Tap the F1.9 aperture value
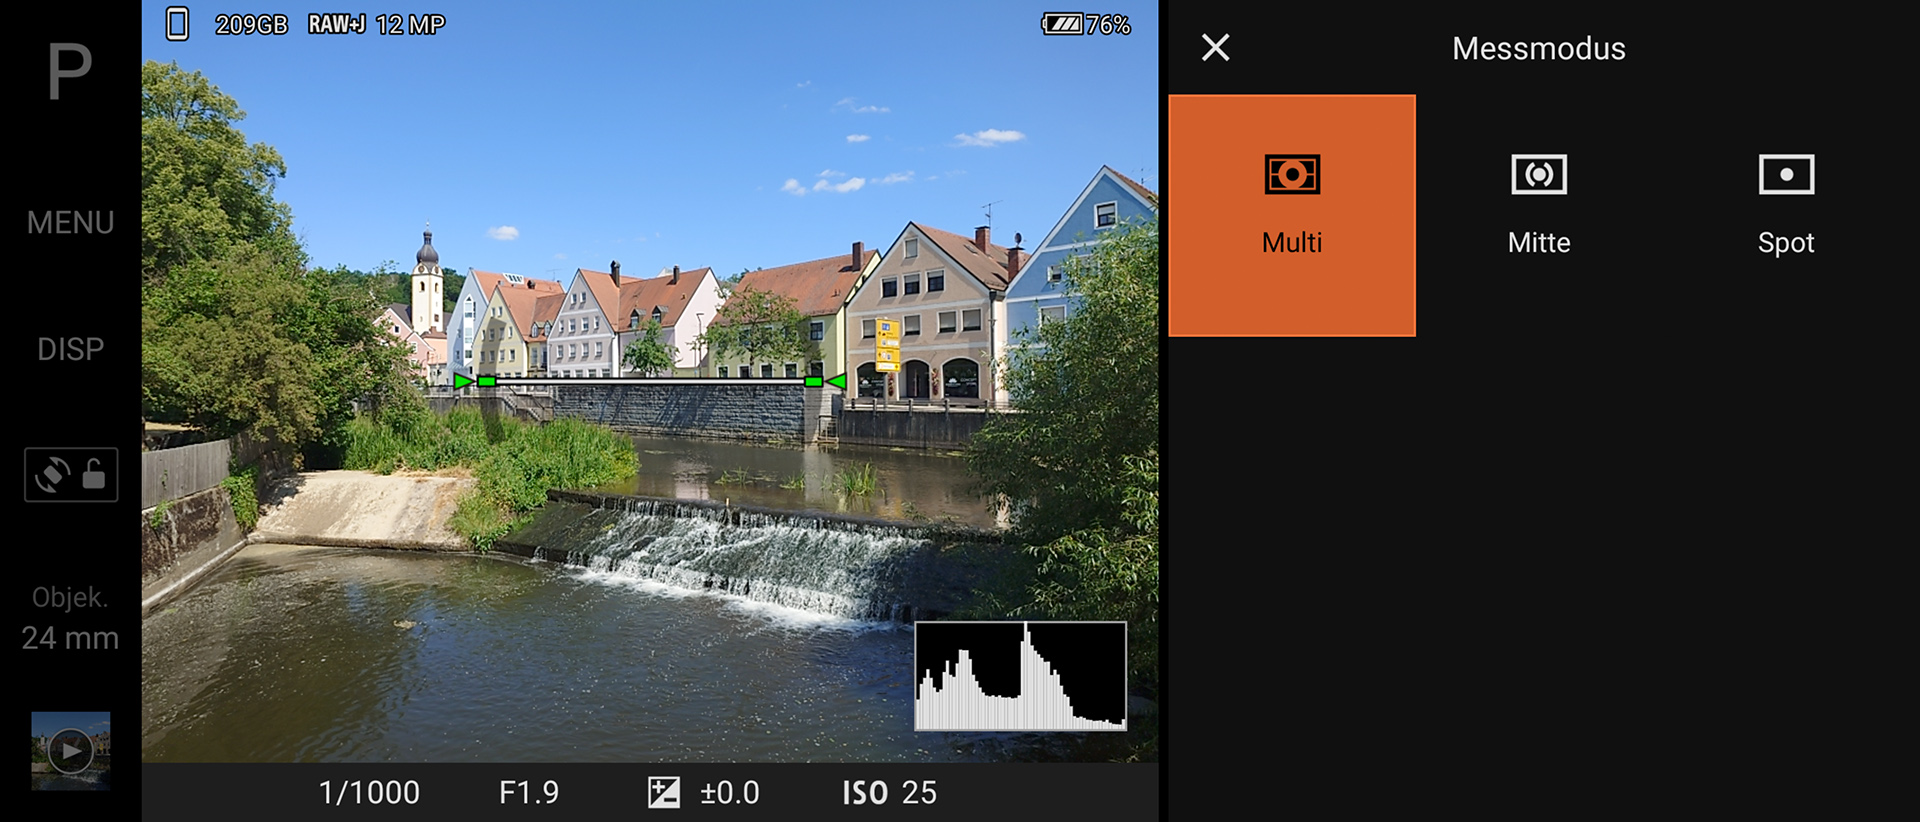The image size is (1920, 822). point(529,792)
